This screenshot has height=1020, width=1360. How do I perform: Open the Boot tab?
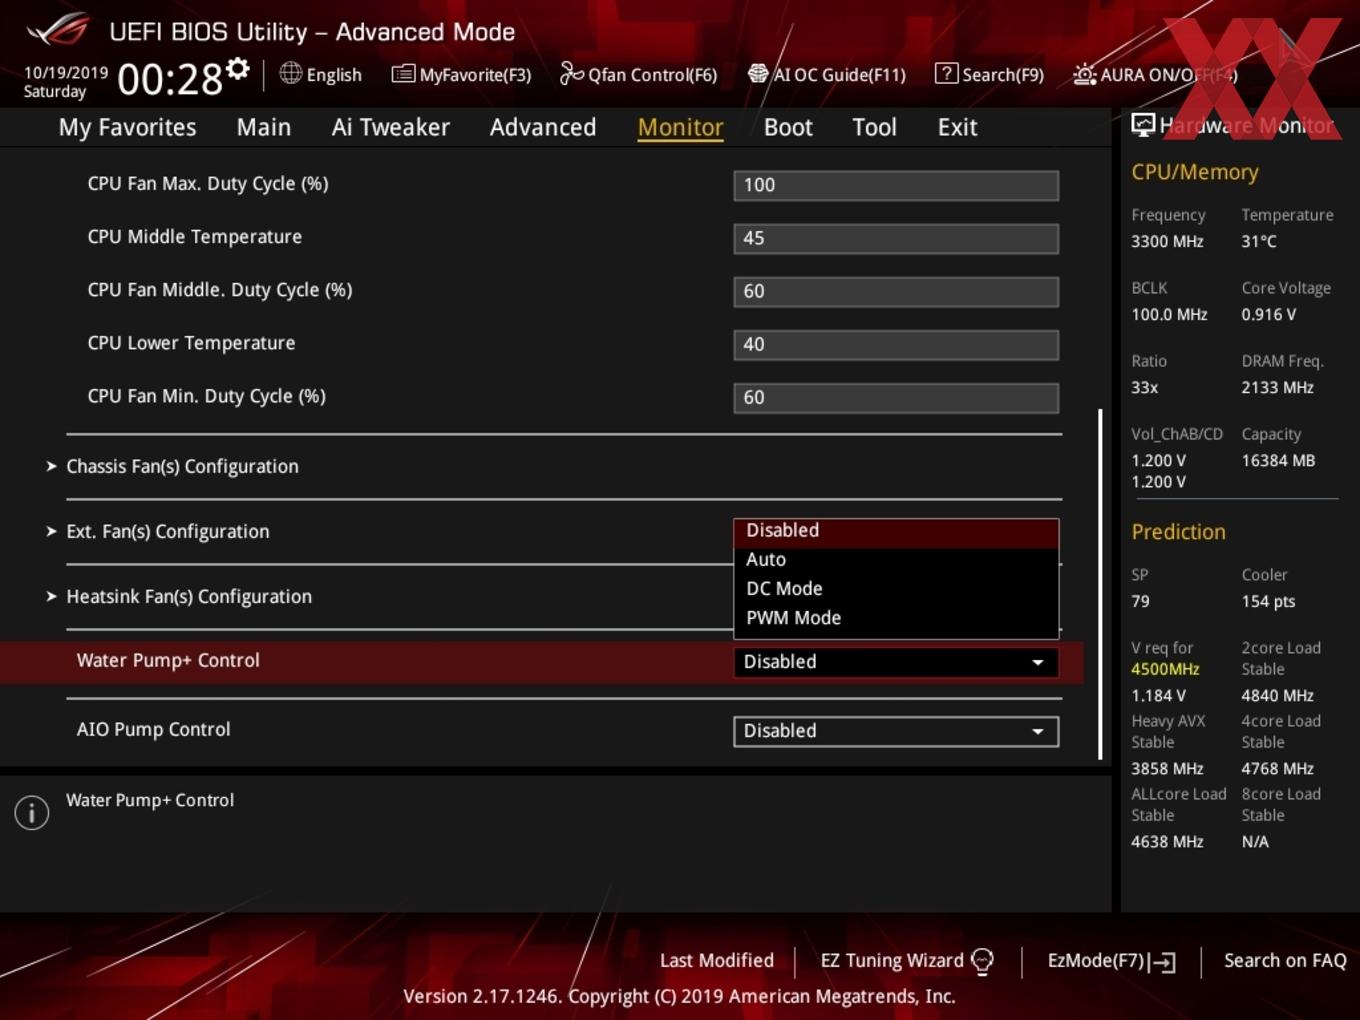pyautogui.click(x=788, y=127)
